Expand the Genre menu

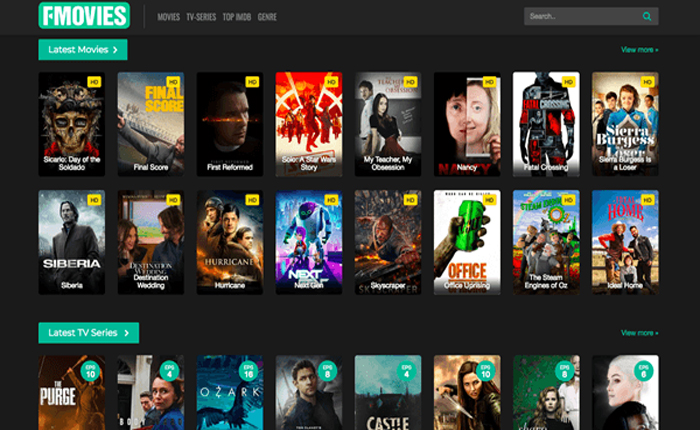267,17
